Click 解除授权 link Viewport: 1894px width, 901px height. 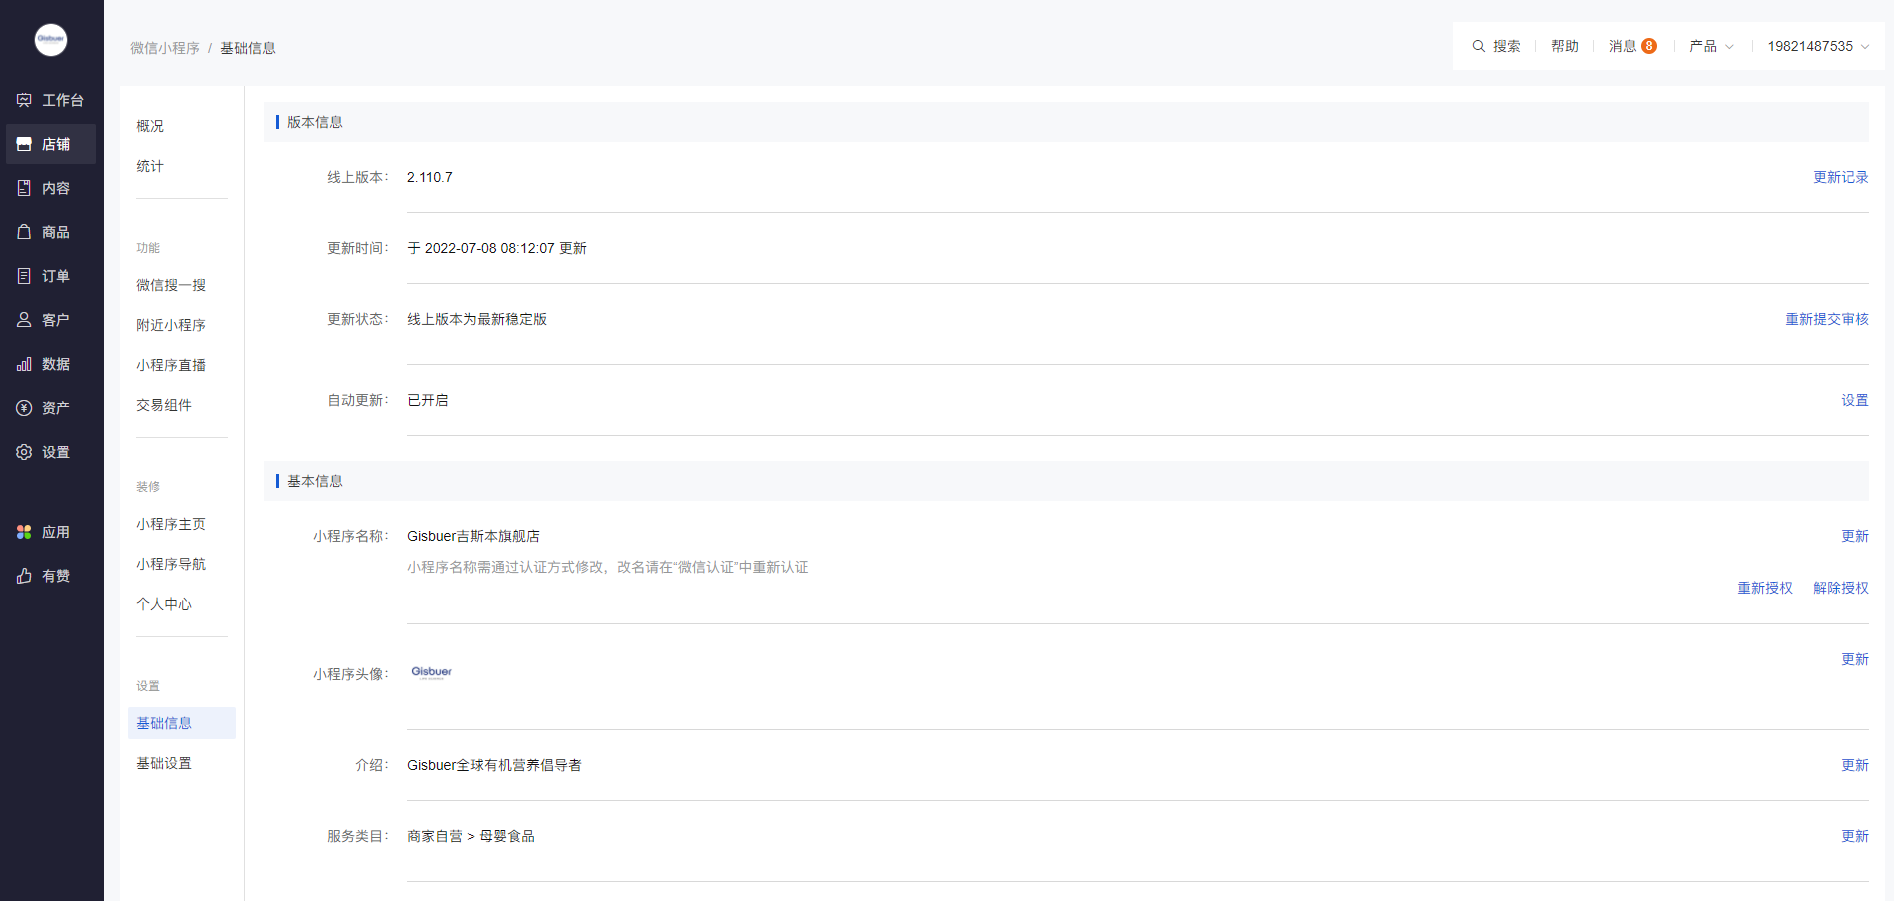(1841, 588)
